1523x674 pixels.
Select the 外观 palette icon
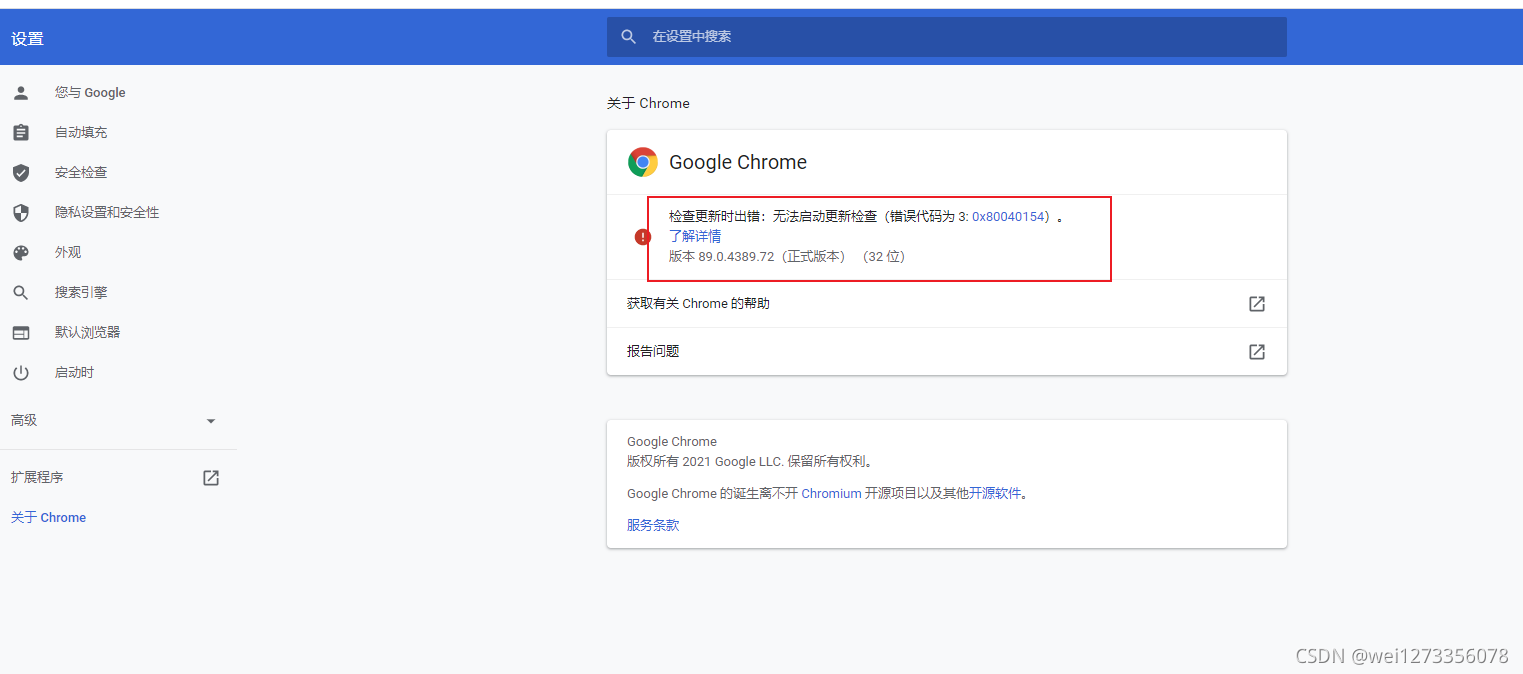[x=21, y=252]
